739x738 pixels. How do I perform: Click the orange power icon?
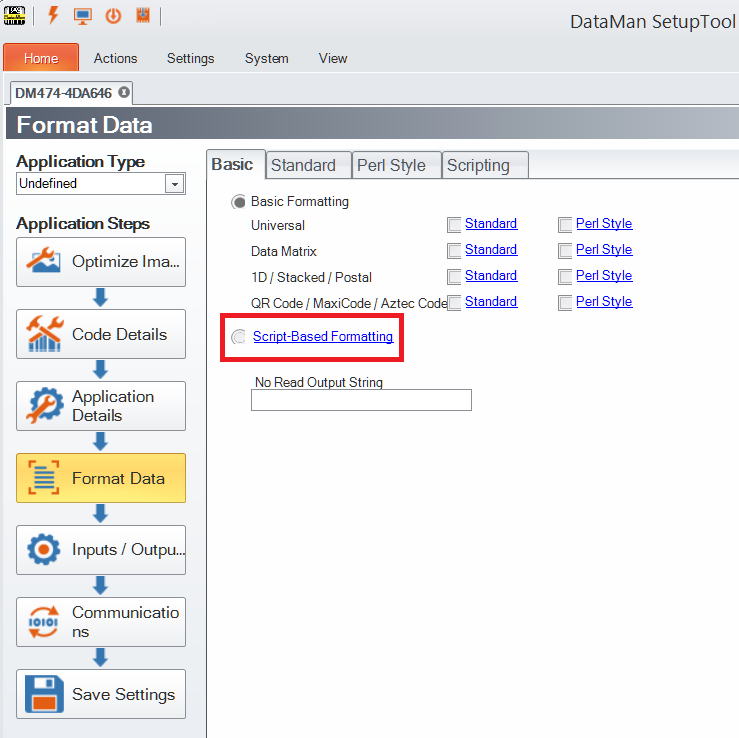[113, 16]
